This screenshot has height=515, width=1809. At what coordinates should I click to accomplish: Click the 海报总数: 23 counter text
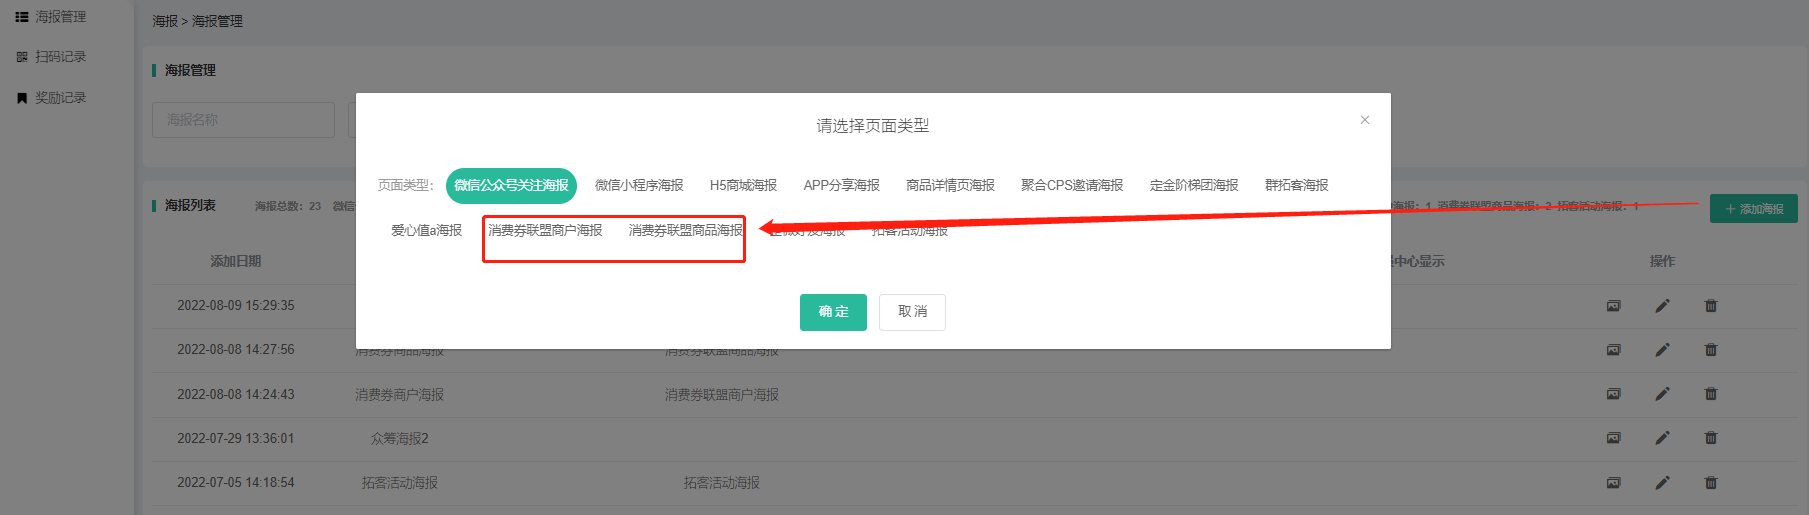tap(288, 206)
